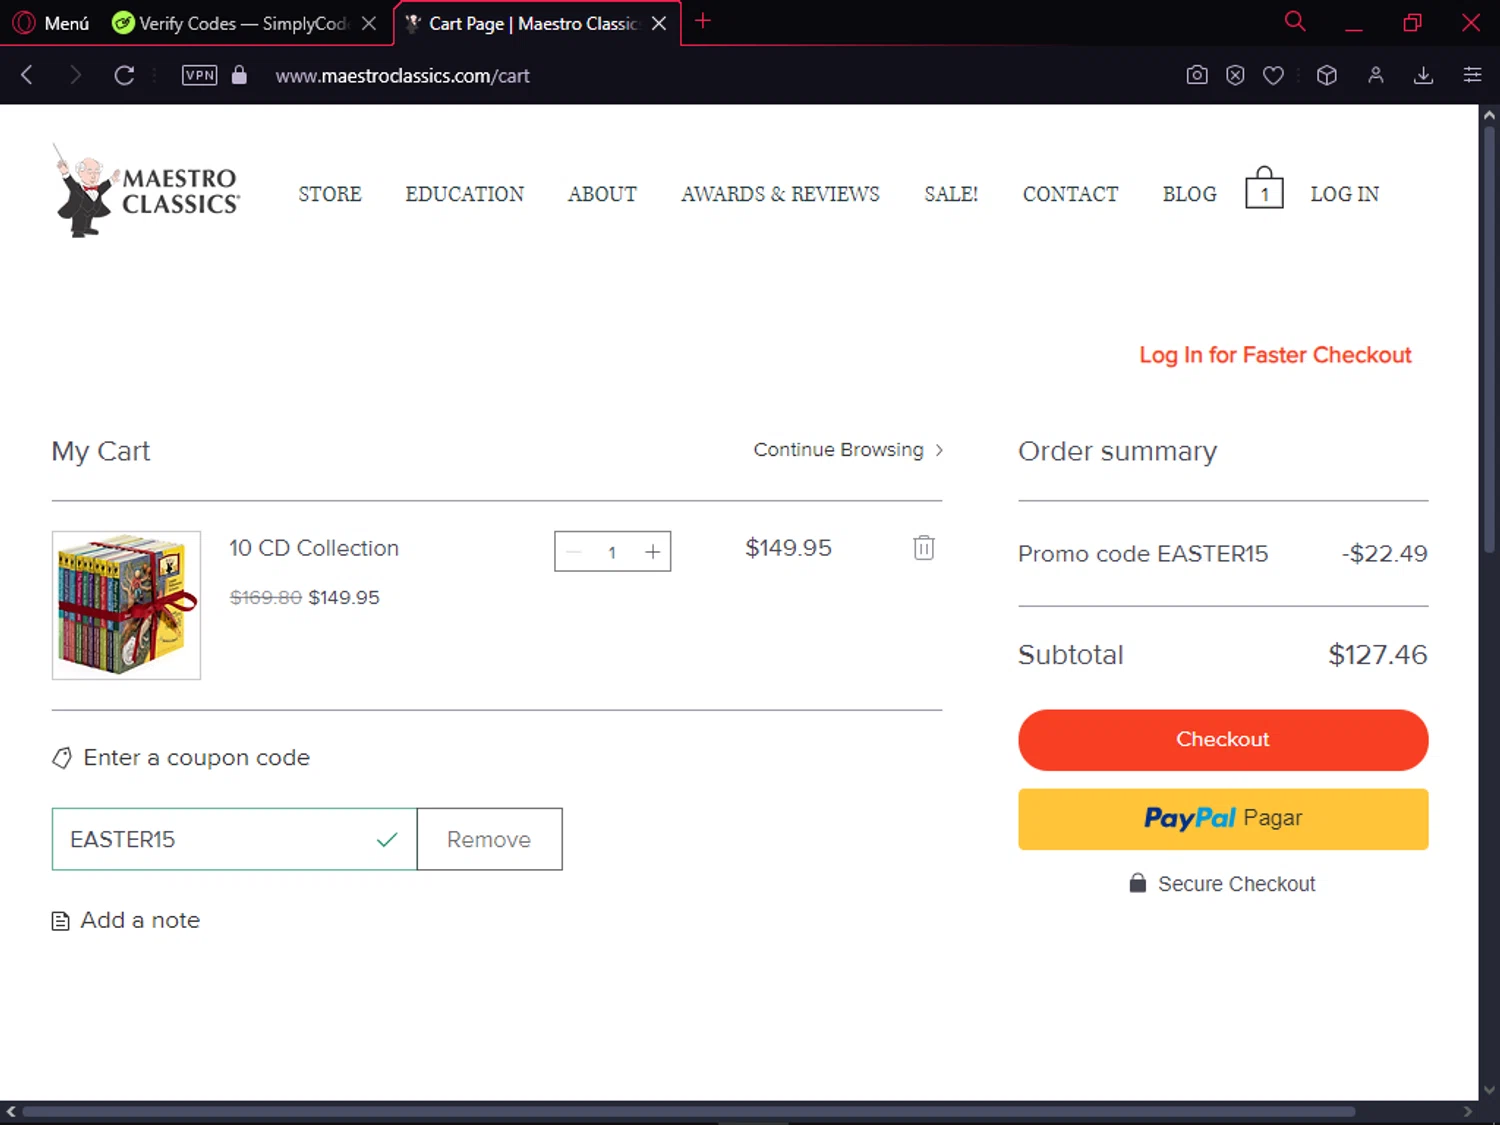1500x1125 pixels.
Task: Close the Cart Page browser tab
Action: pos(659,23)
